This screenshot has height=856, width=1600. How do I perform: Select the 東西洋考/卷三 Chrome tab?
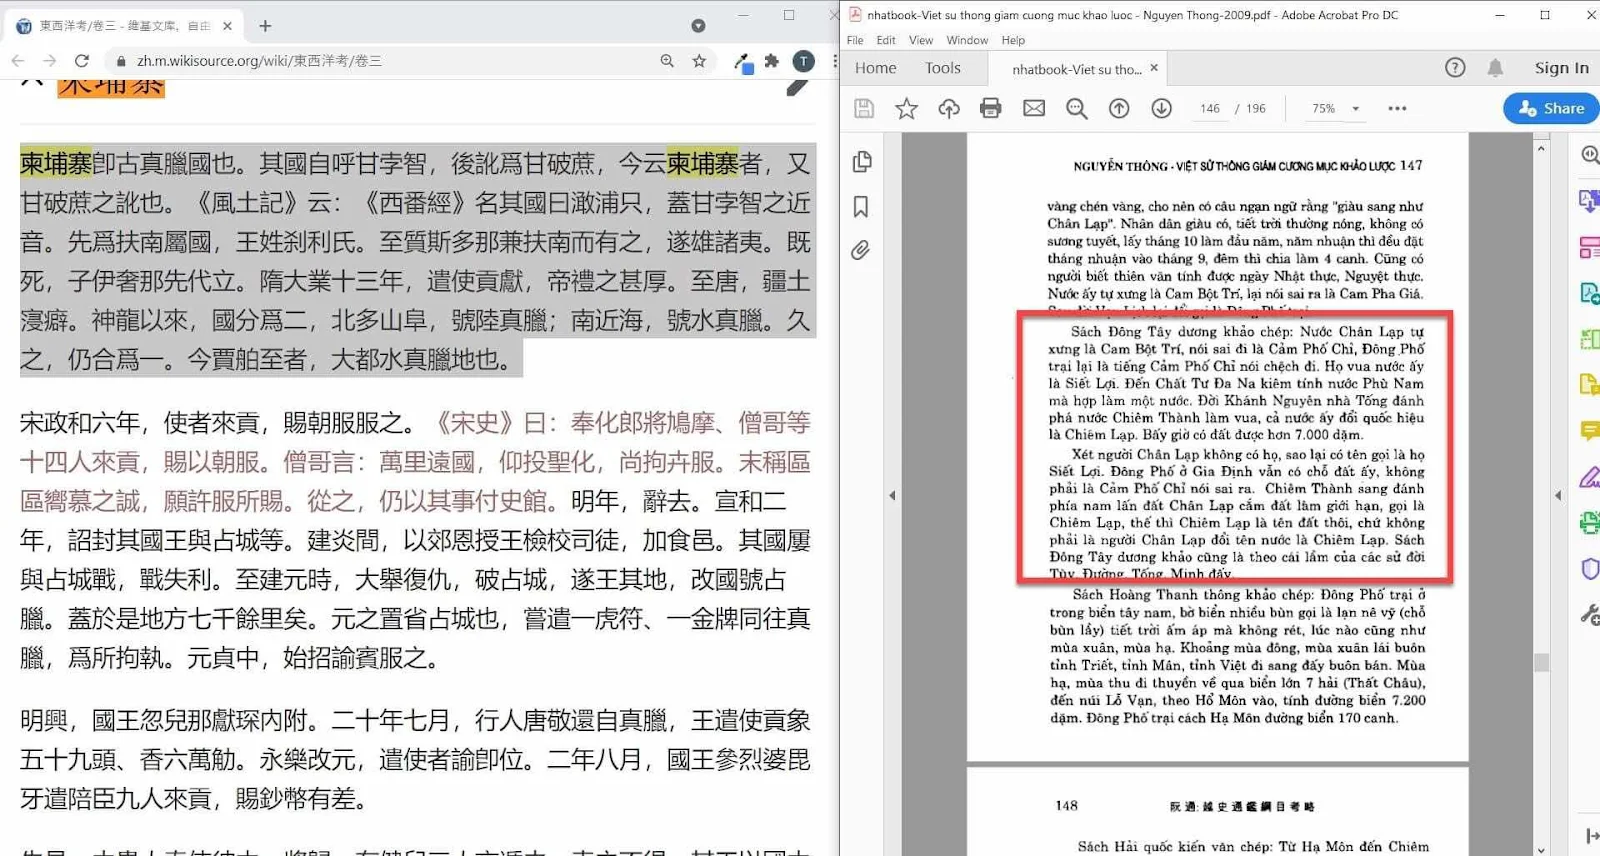[x=124, y=26]
